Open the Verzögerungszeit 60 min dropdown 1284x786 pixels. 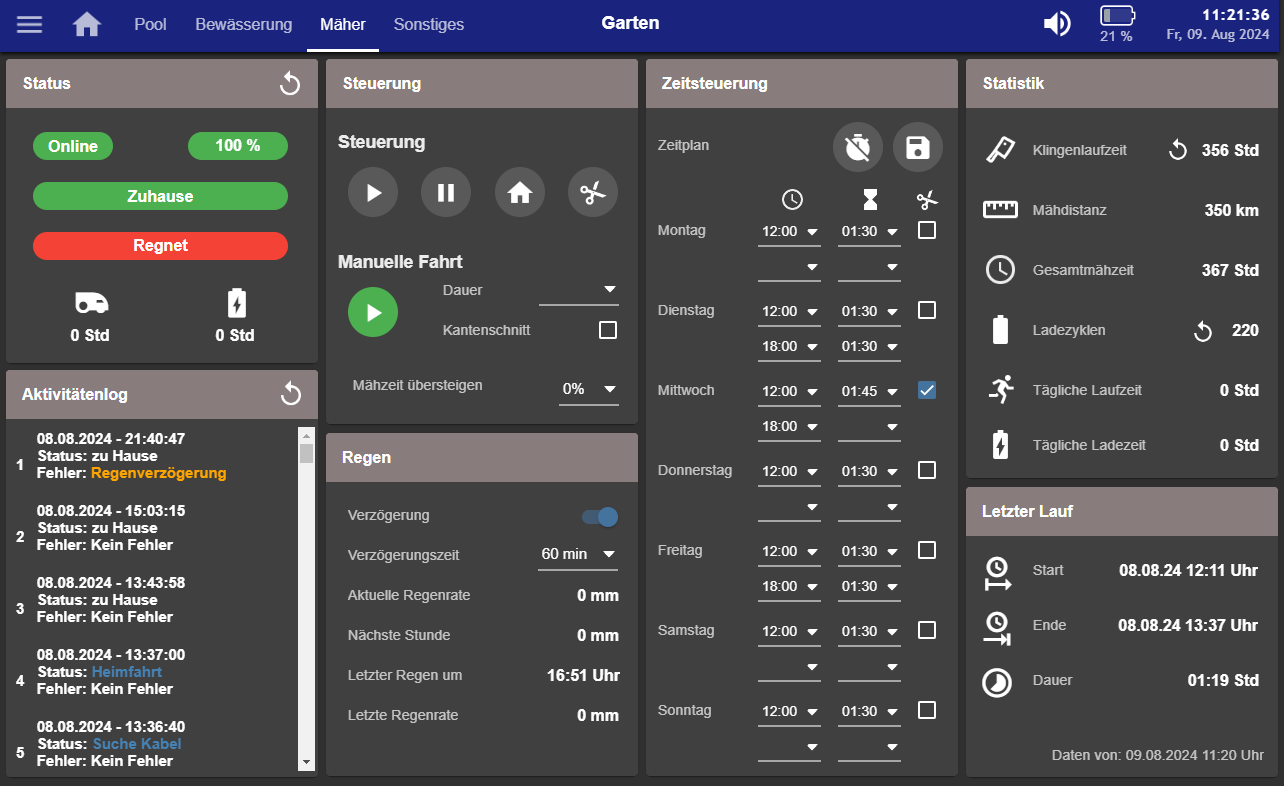pos(578,554)
